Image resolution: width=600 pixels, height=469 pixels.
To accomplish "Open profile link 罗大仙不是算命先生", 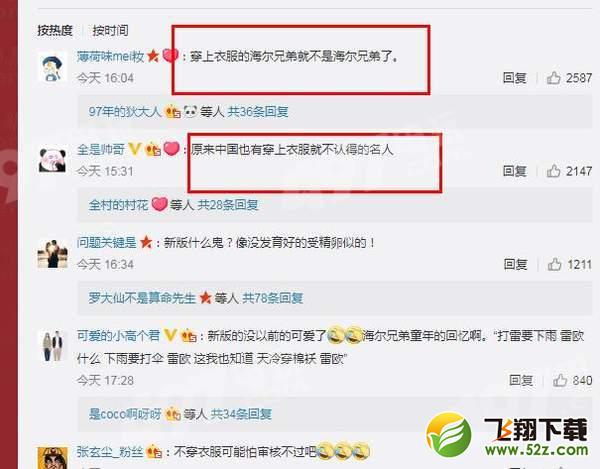I will click(x=142, y=298).
